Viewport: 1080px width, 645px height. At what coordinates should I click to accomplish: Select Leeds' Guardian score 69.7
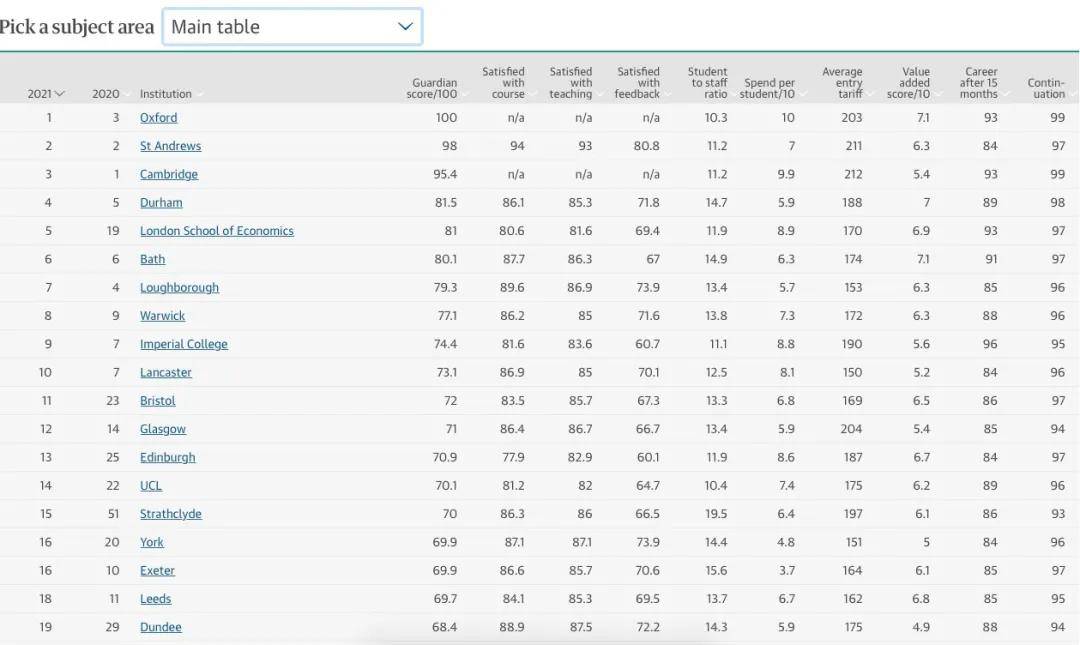pyautogui.click(x=445, y=598)
